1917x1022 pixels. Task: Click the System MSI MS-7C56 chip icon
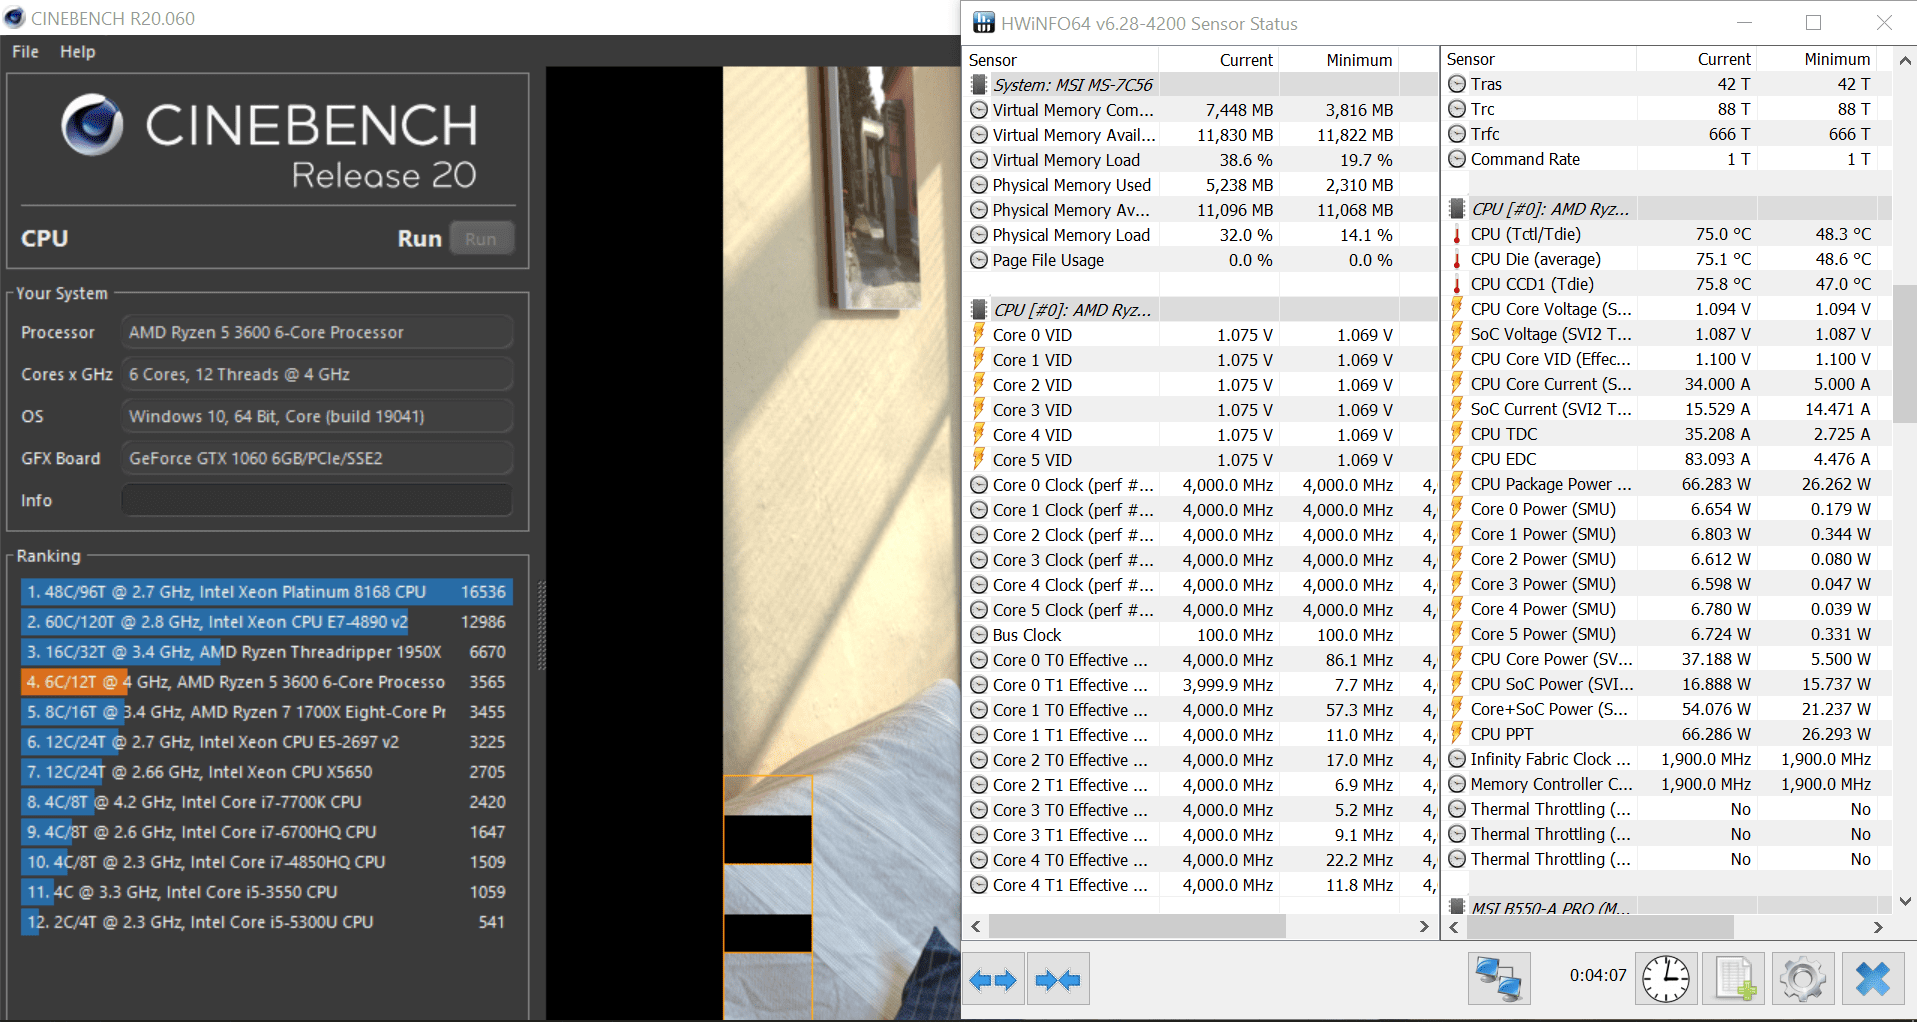click(x=979, y=85)
